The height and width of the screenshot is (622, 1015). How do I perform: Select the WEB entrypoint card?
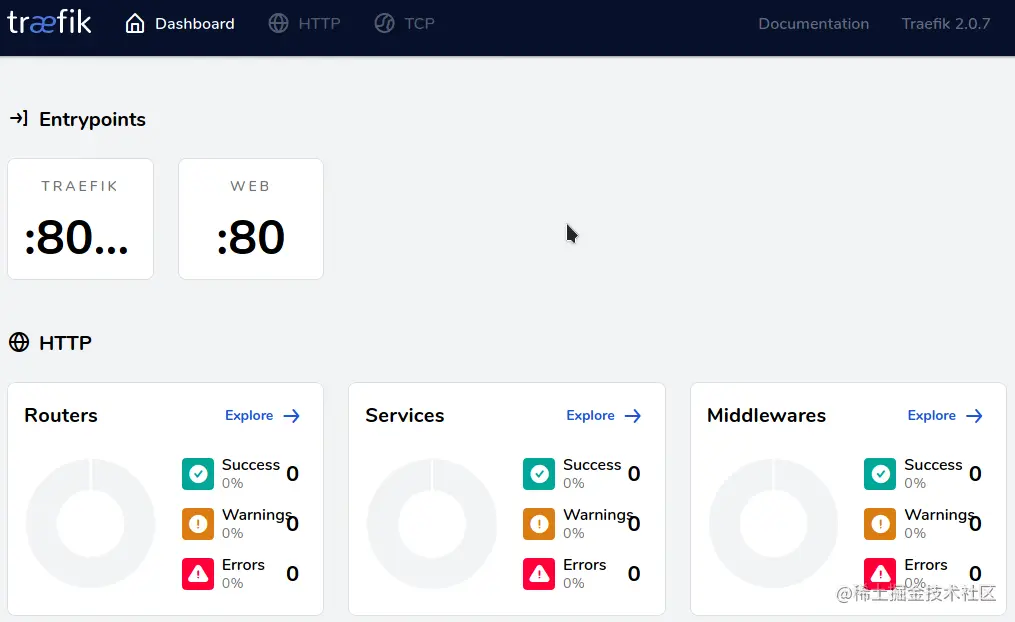(251, 219)
